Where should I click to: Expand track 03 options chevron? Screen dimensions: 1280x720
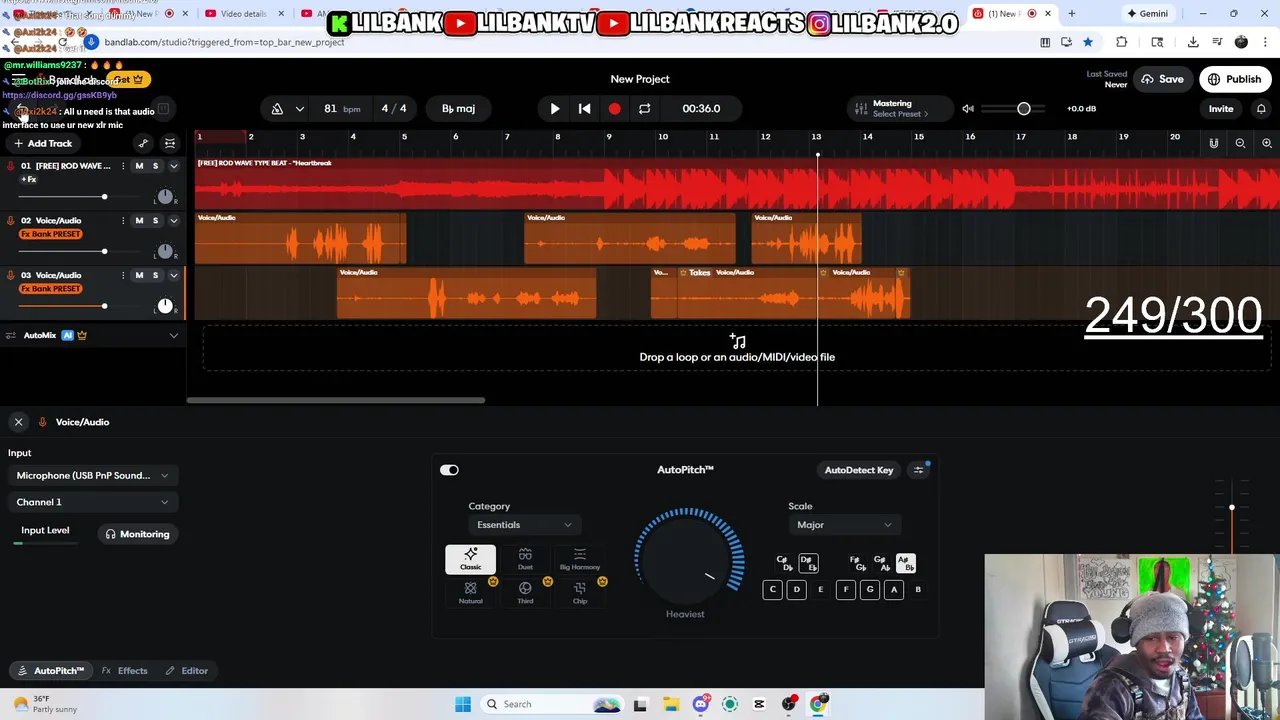174,275
